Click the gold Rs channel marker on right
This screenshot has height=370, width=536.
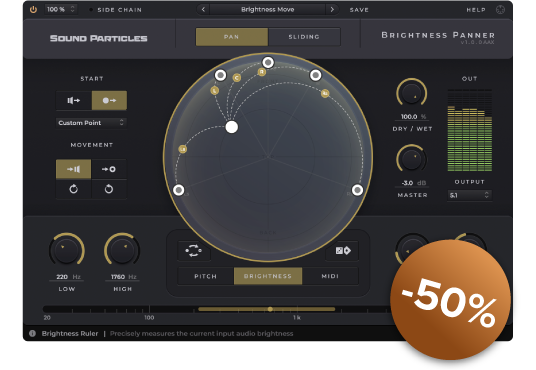pos(325,93)
